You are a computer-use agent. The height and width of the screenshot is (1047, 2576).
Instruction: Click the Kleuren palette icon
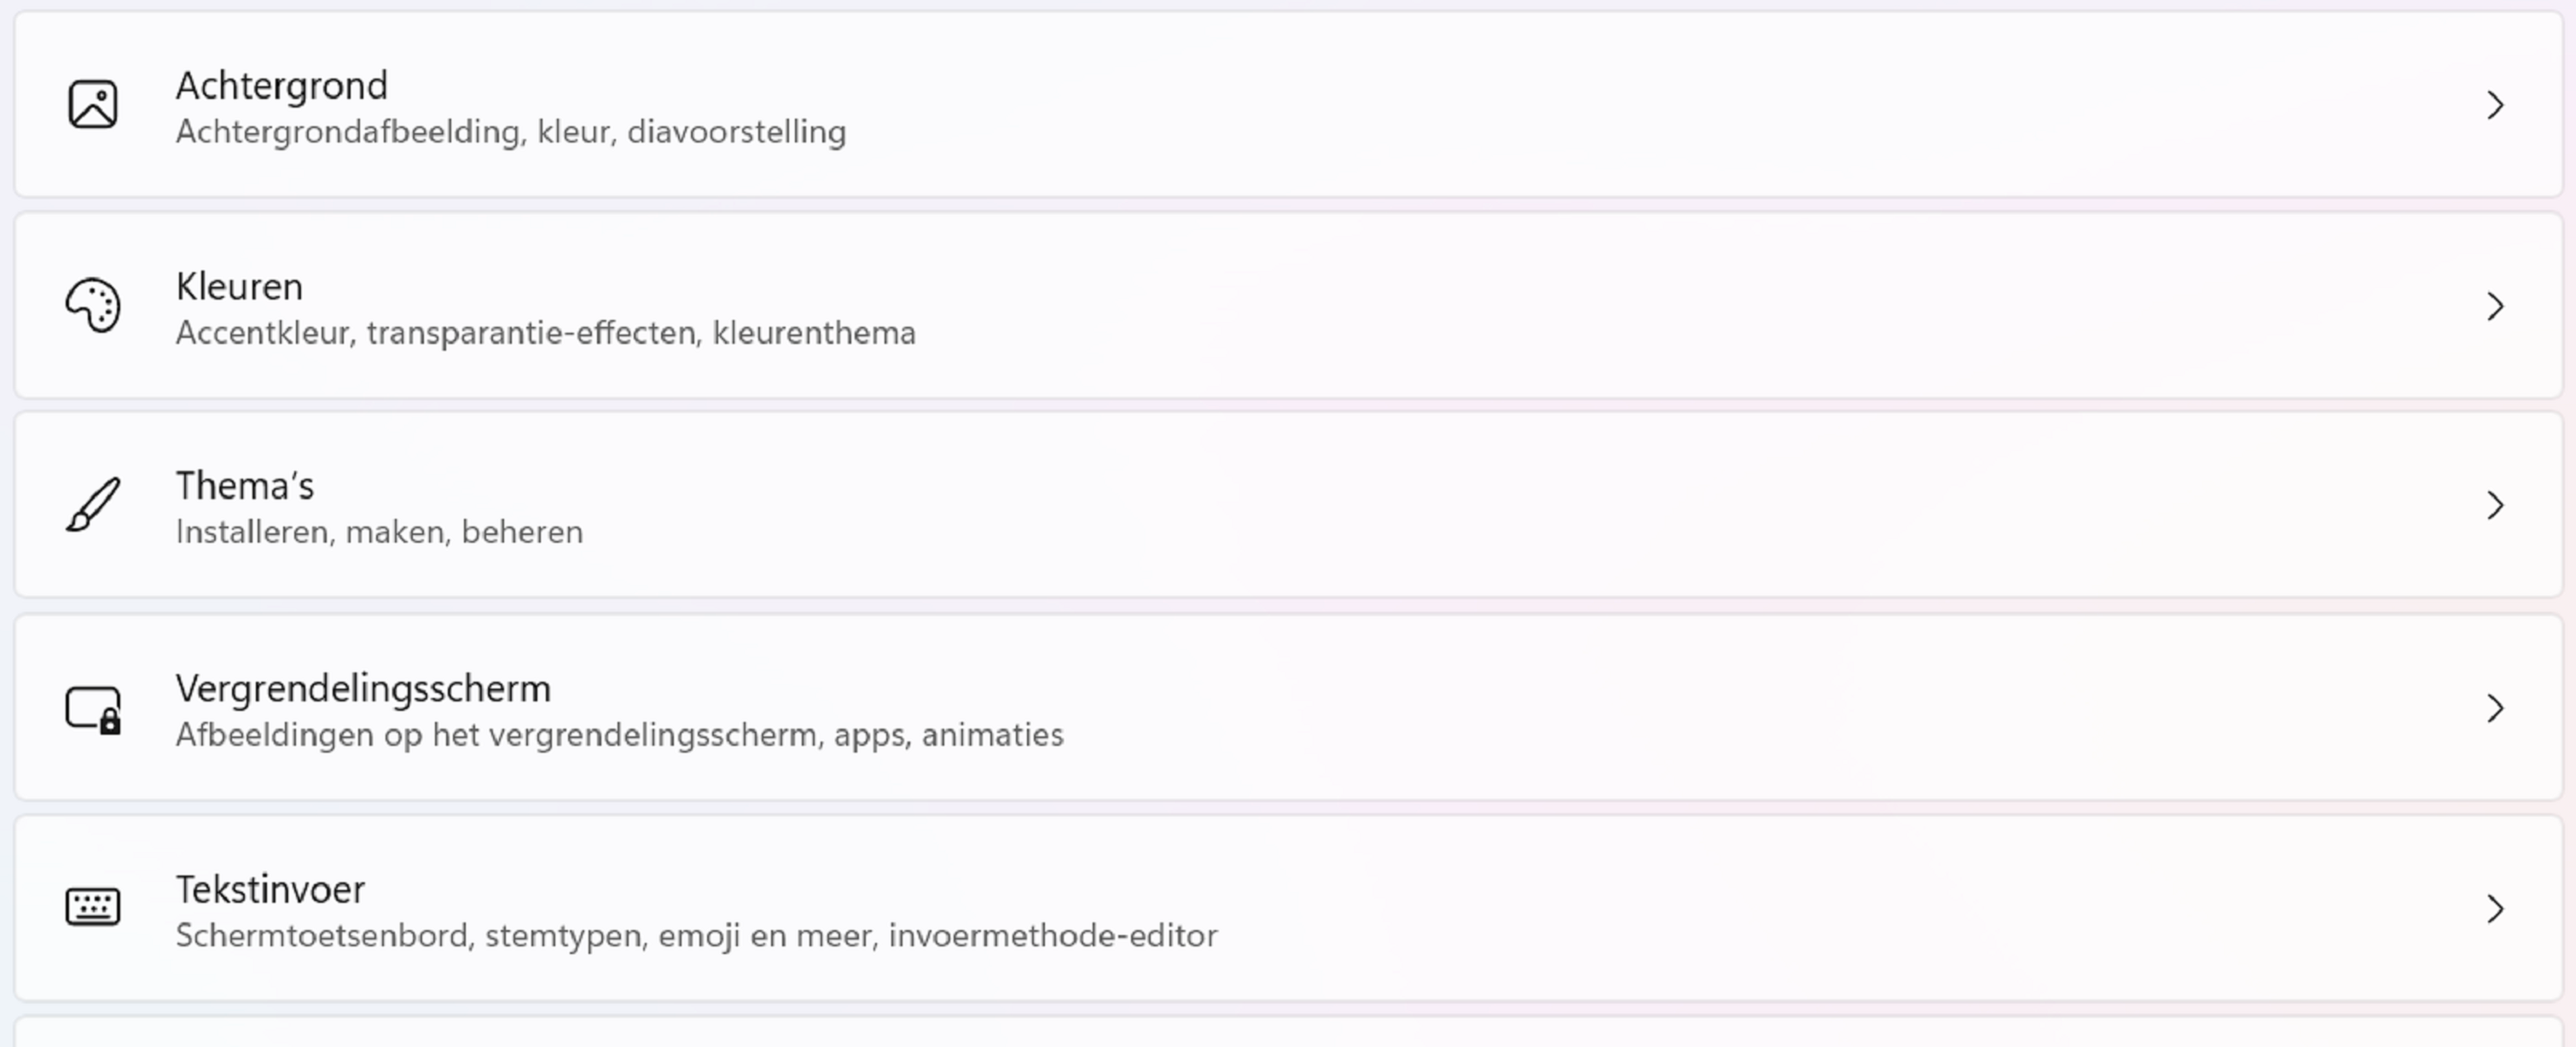[x=93, y=305]
